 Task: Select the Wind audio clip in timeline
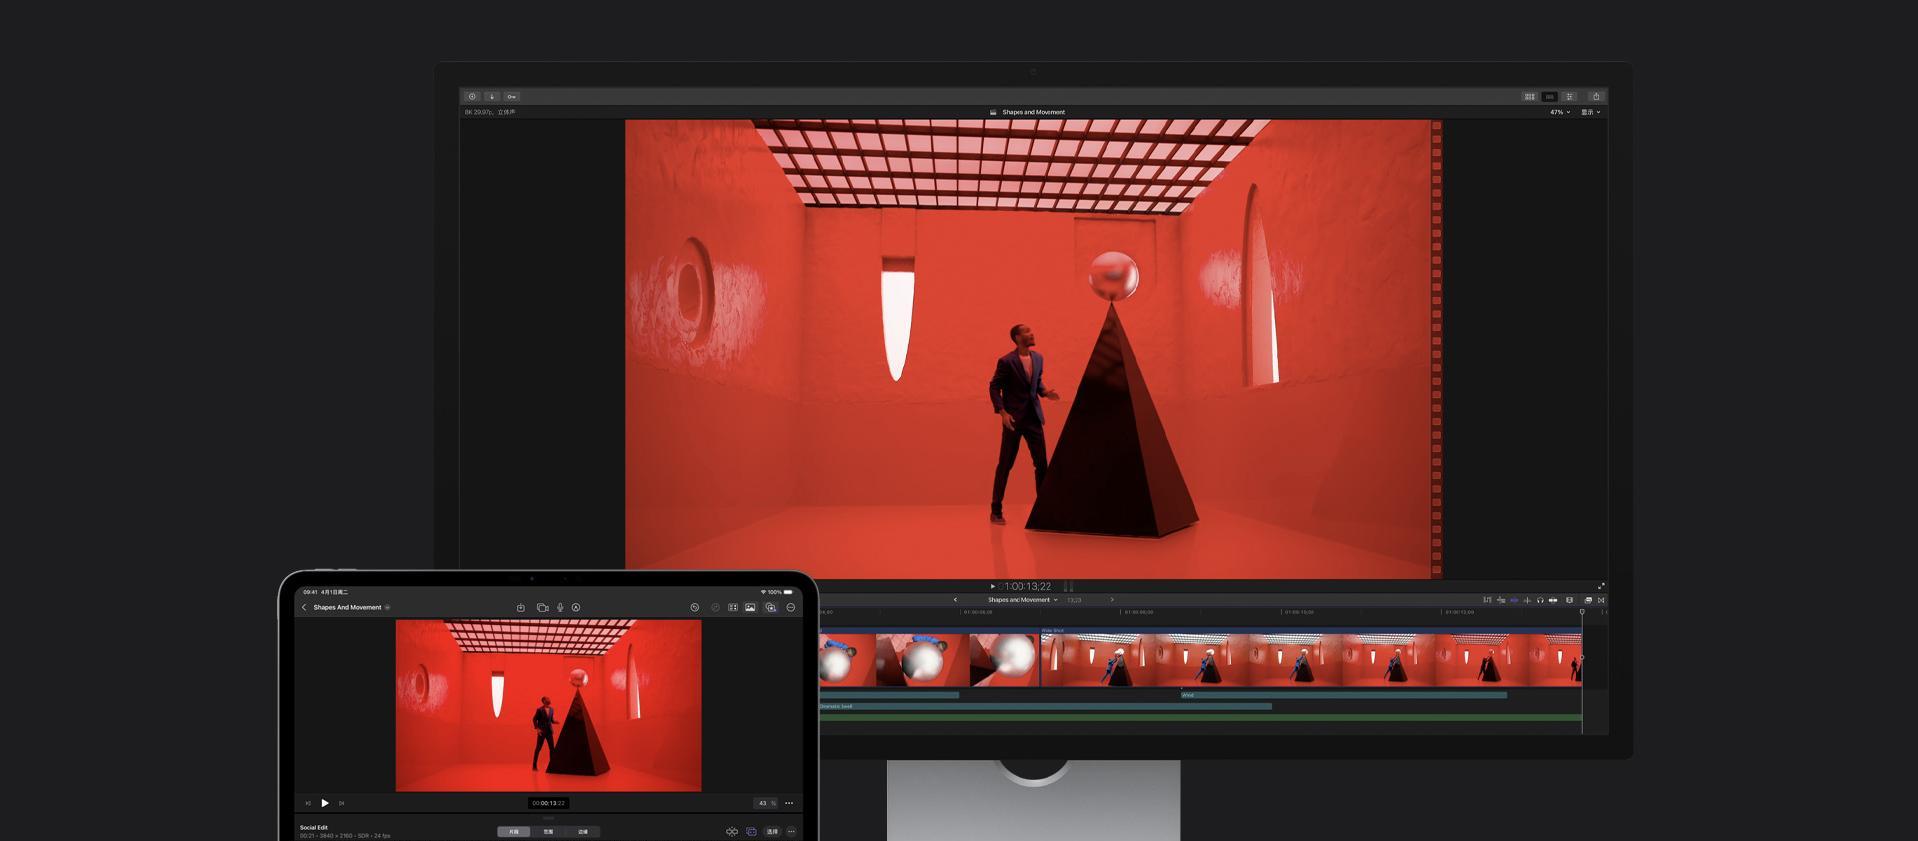[1343, 695]
